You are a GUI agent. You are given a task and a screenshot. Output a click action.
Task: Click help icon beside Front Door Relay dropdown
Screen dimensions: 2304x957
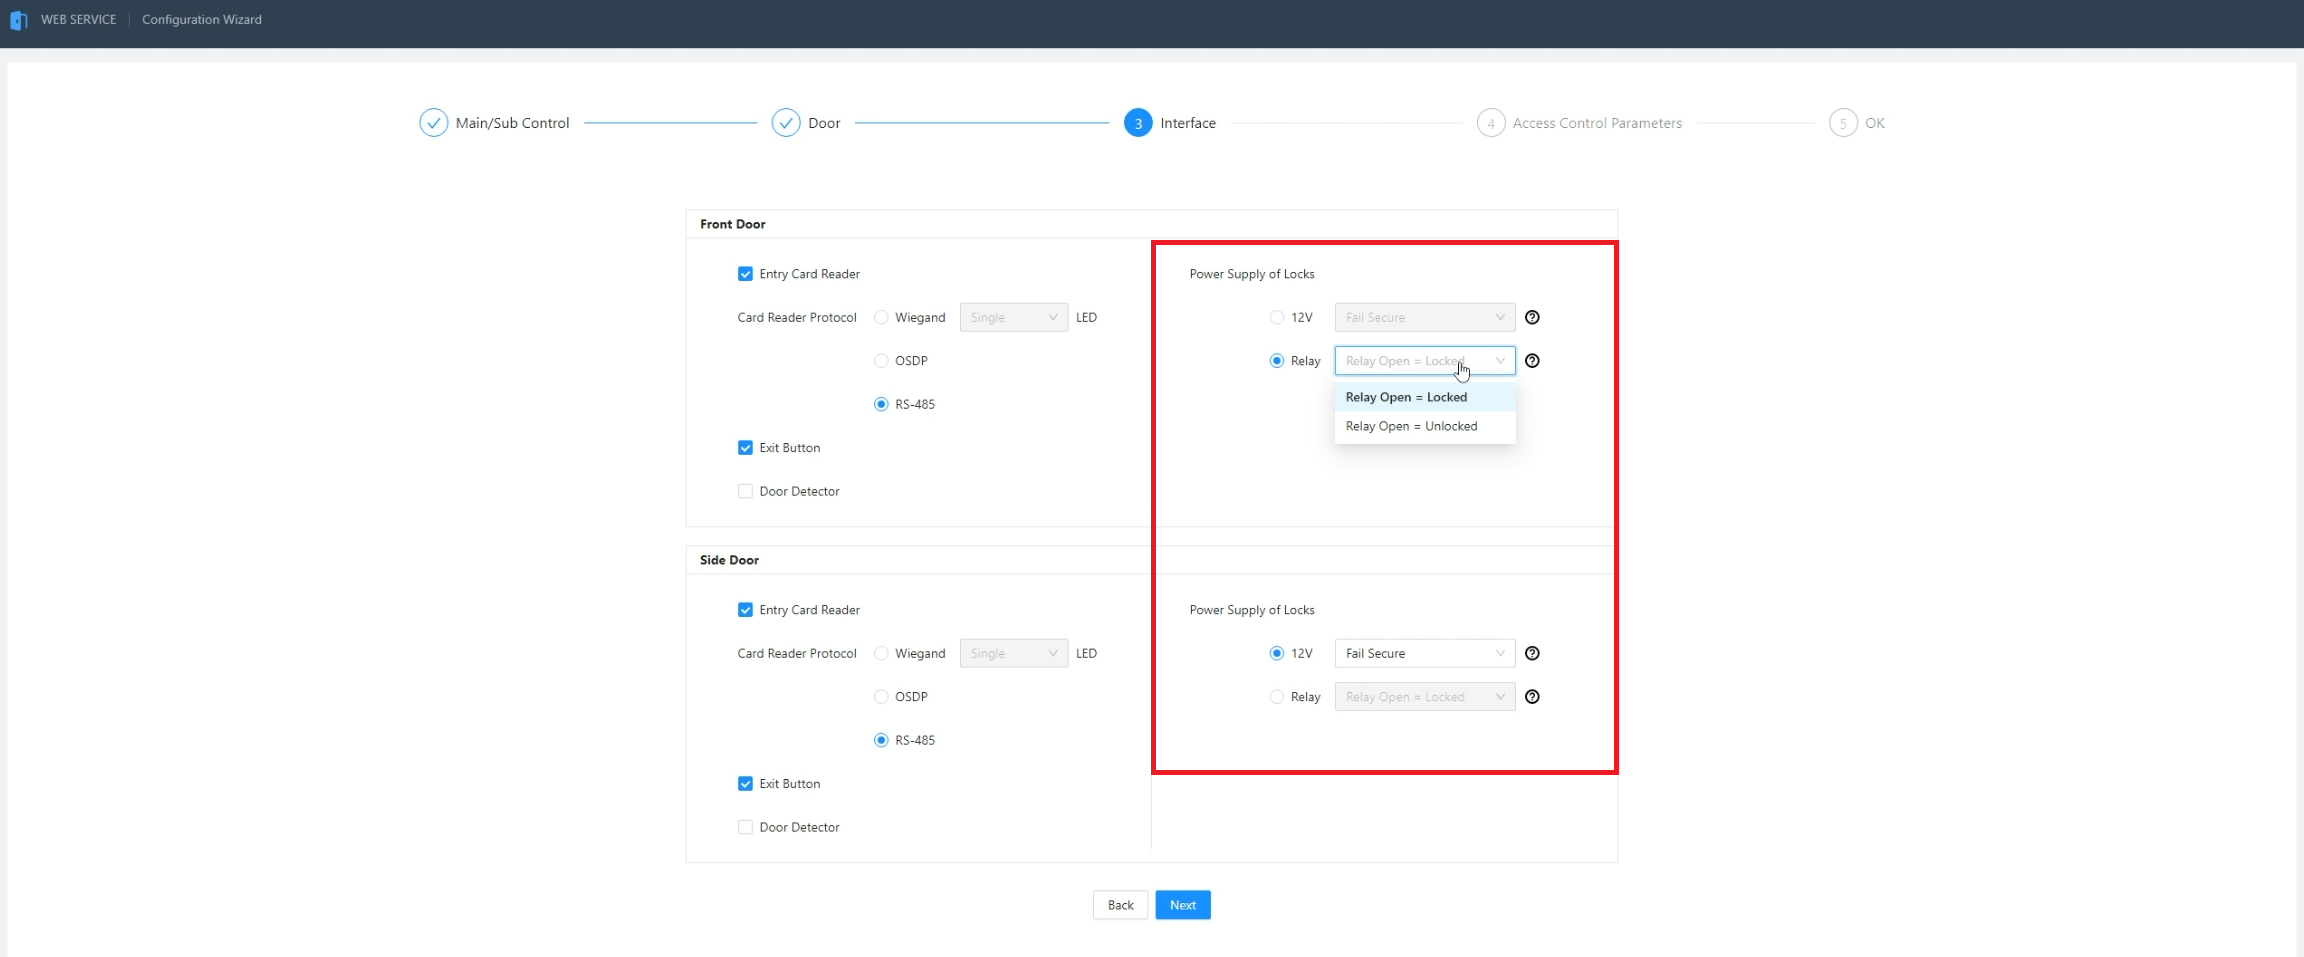tap(1532, 361)
